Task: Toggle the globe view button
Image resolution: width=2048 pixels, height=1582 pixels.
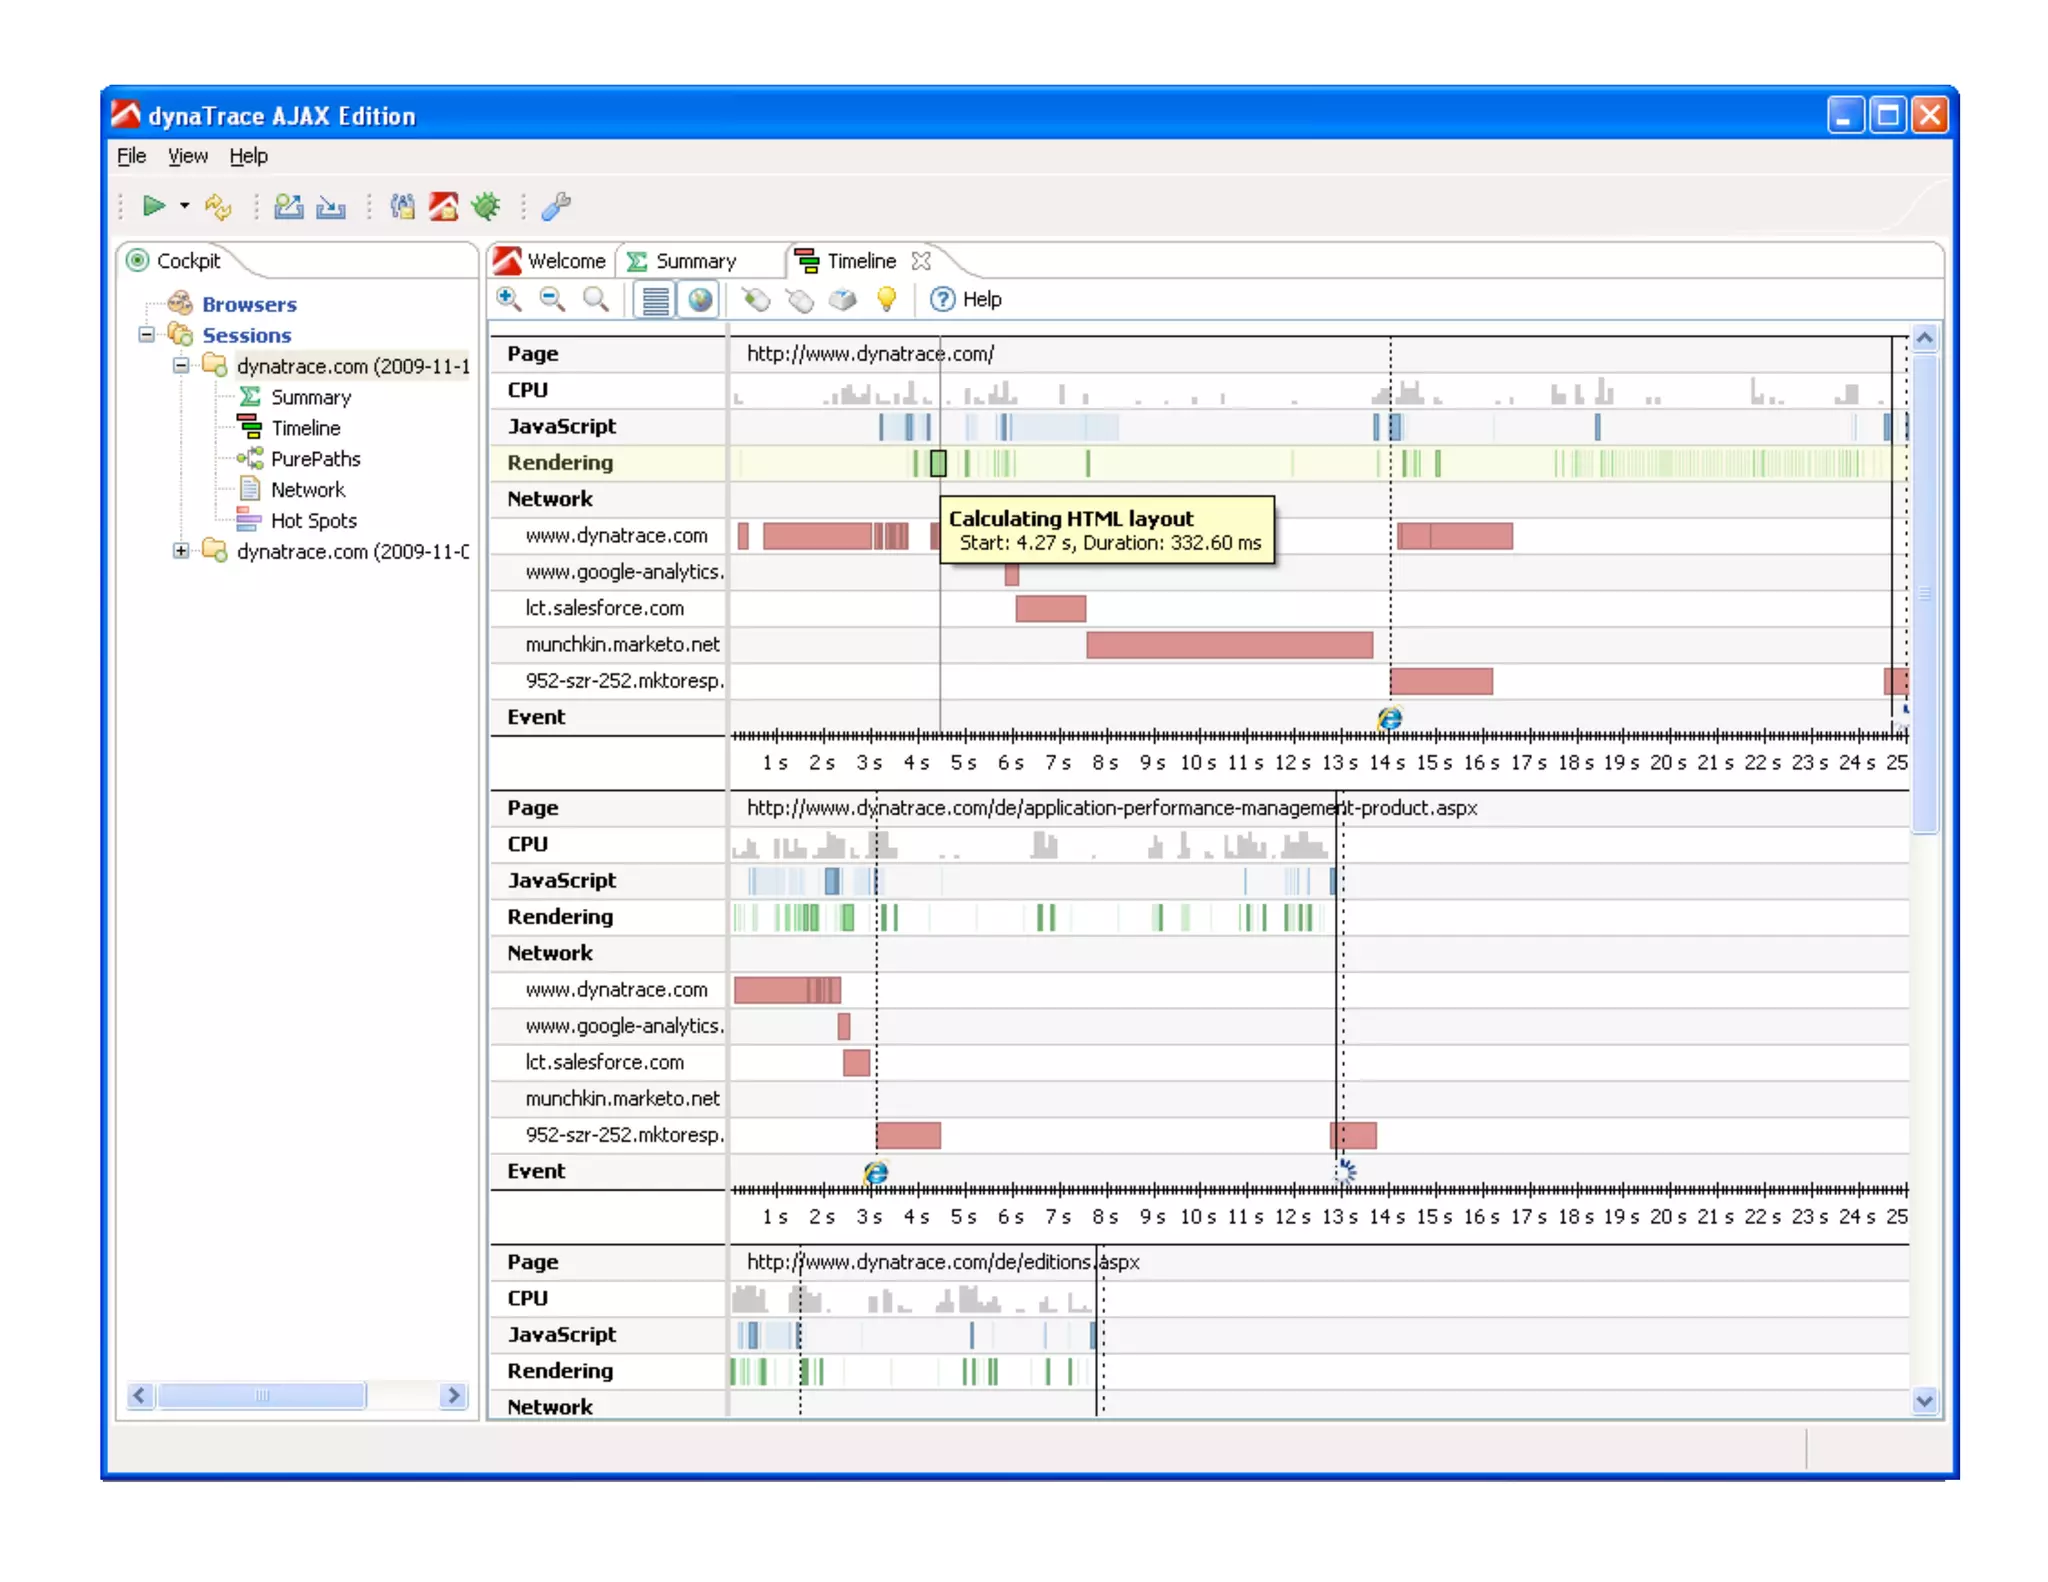Action: [700, 299]
